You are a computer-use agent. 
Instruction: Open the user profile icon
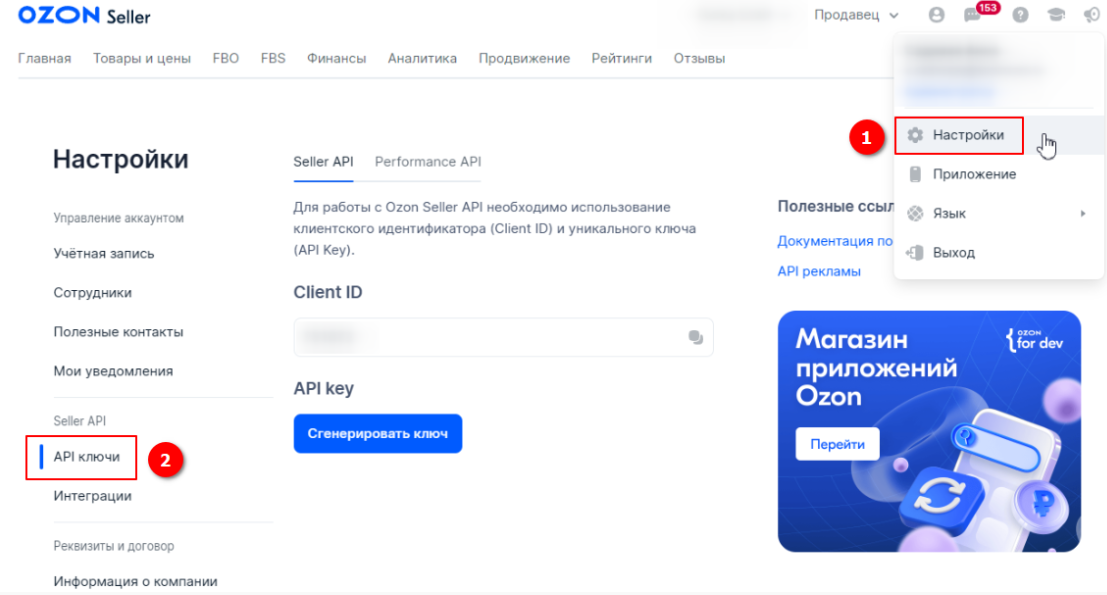[936, 15]
